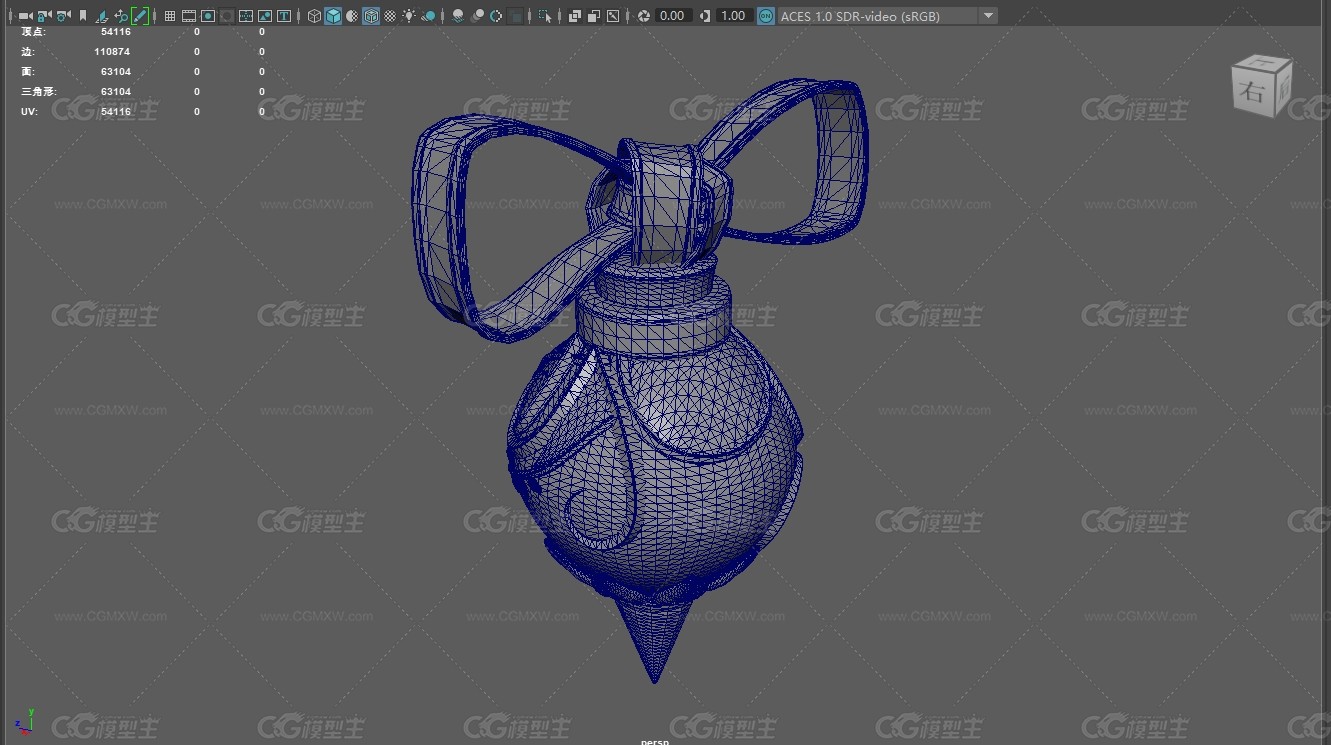
Task: Click the Select Camera icon
Action: [25, 16]
